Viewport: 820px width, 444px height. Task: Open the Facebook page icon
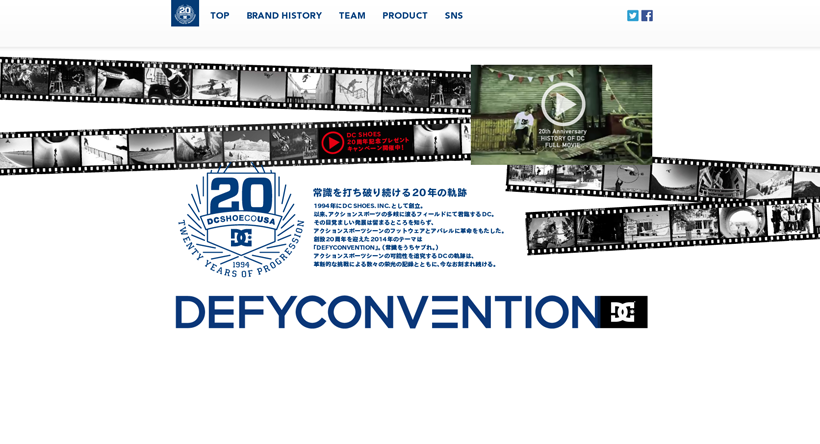pyautogui.click(x=647, y=16)
